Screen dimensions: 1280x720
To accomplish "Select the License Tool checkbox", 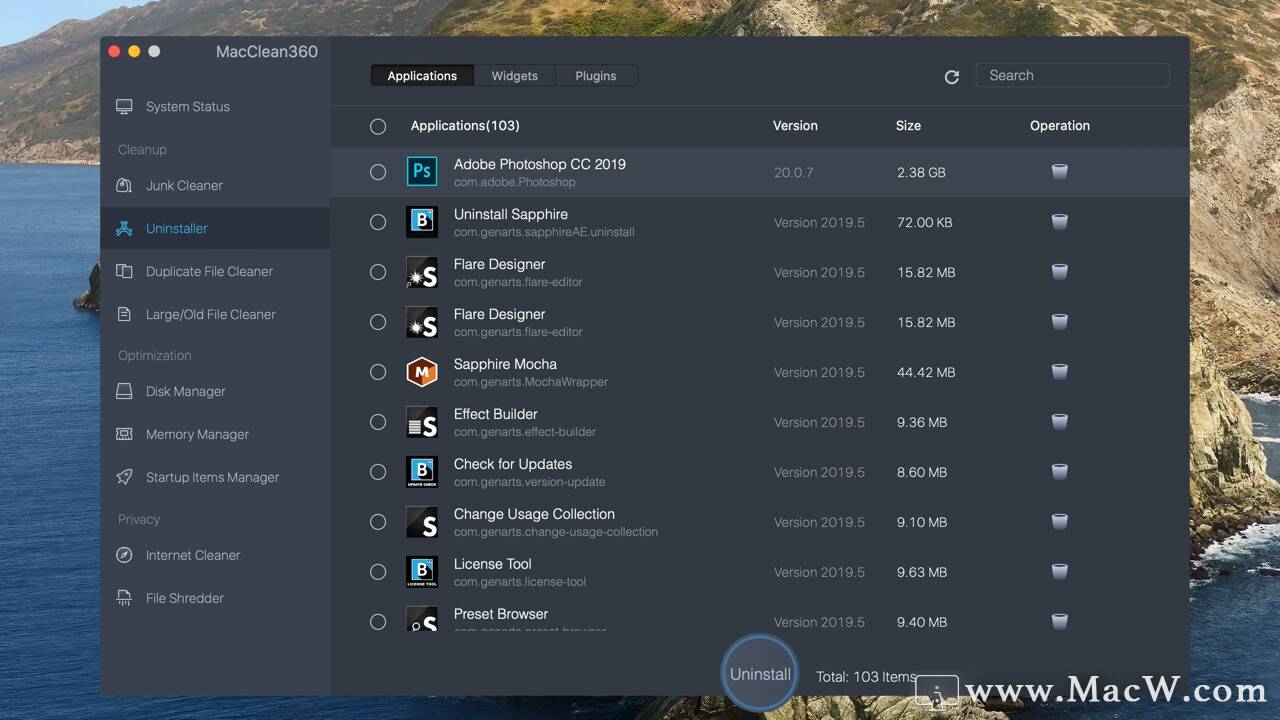I will point(378,572).
